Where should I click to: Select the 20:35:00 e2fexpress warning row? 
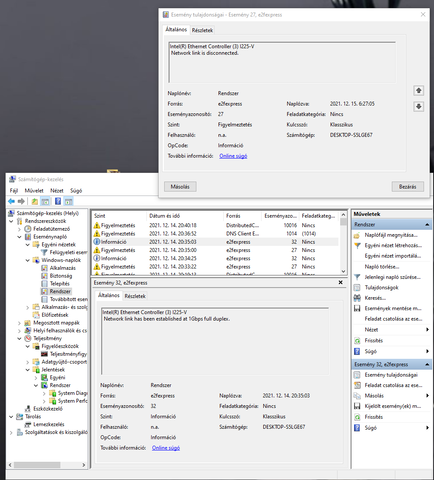[x=215, y=250]
